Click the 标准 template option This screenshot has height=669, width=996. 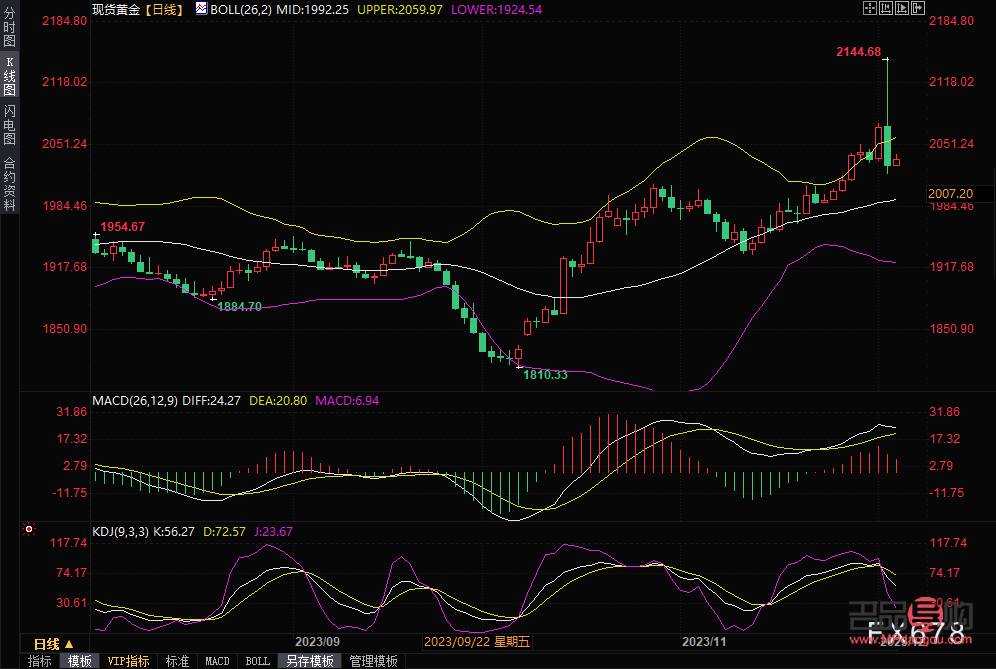click(x=178, y=661)
